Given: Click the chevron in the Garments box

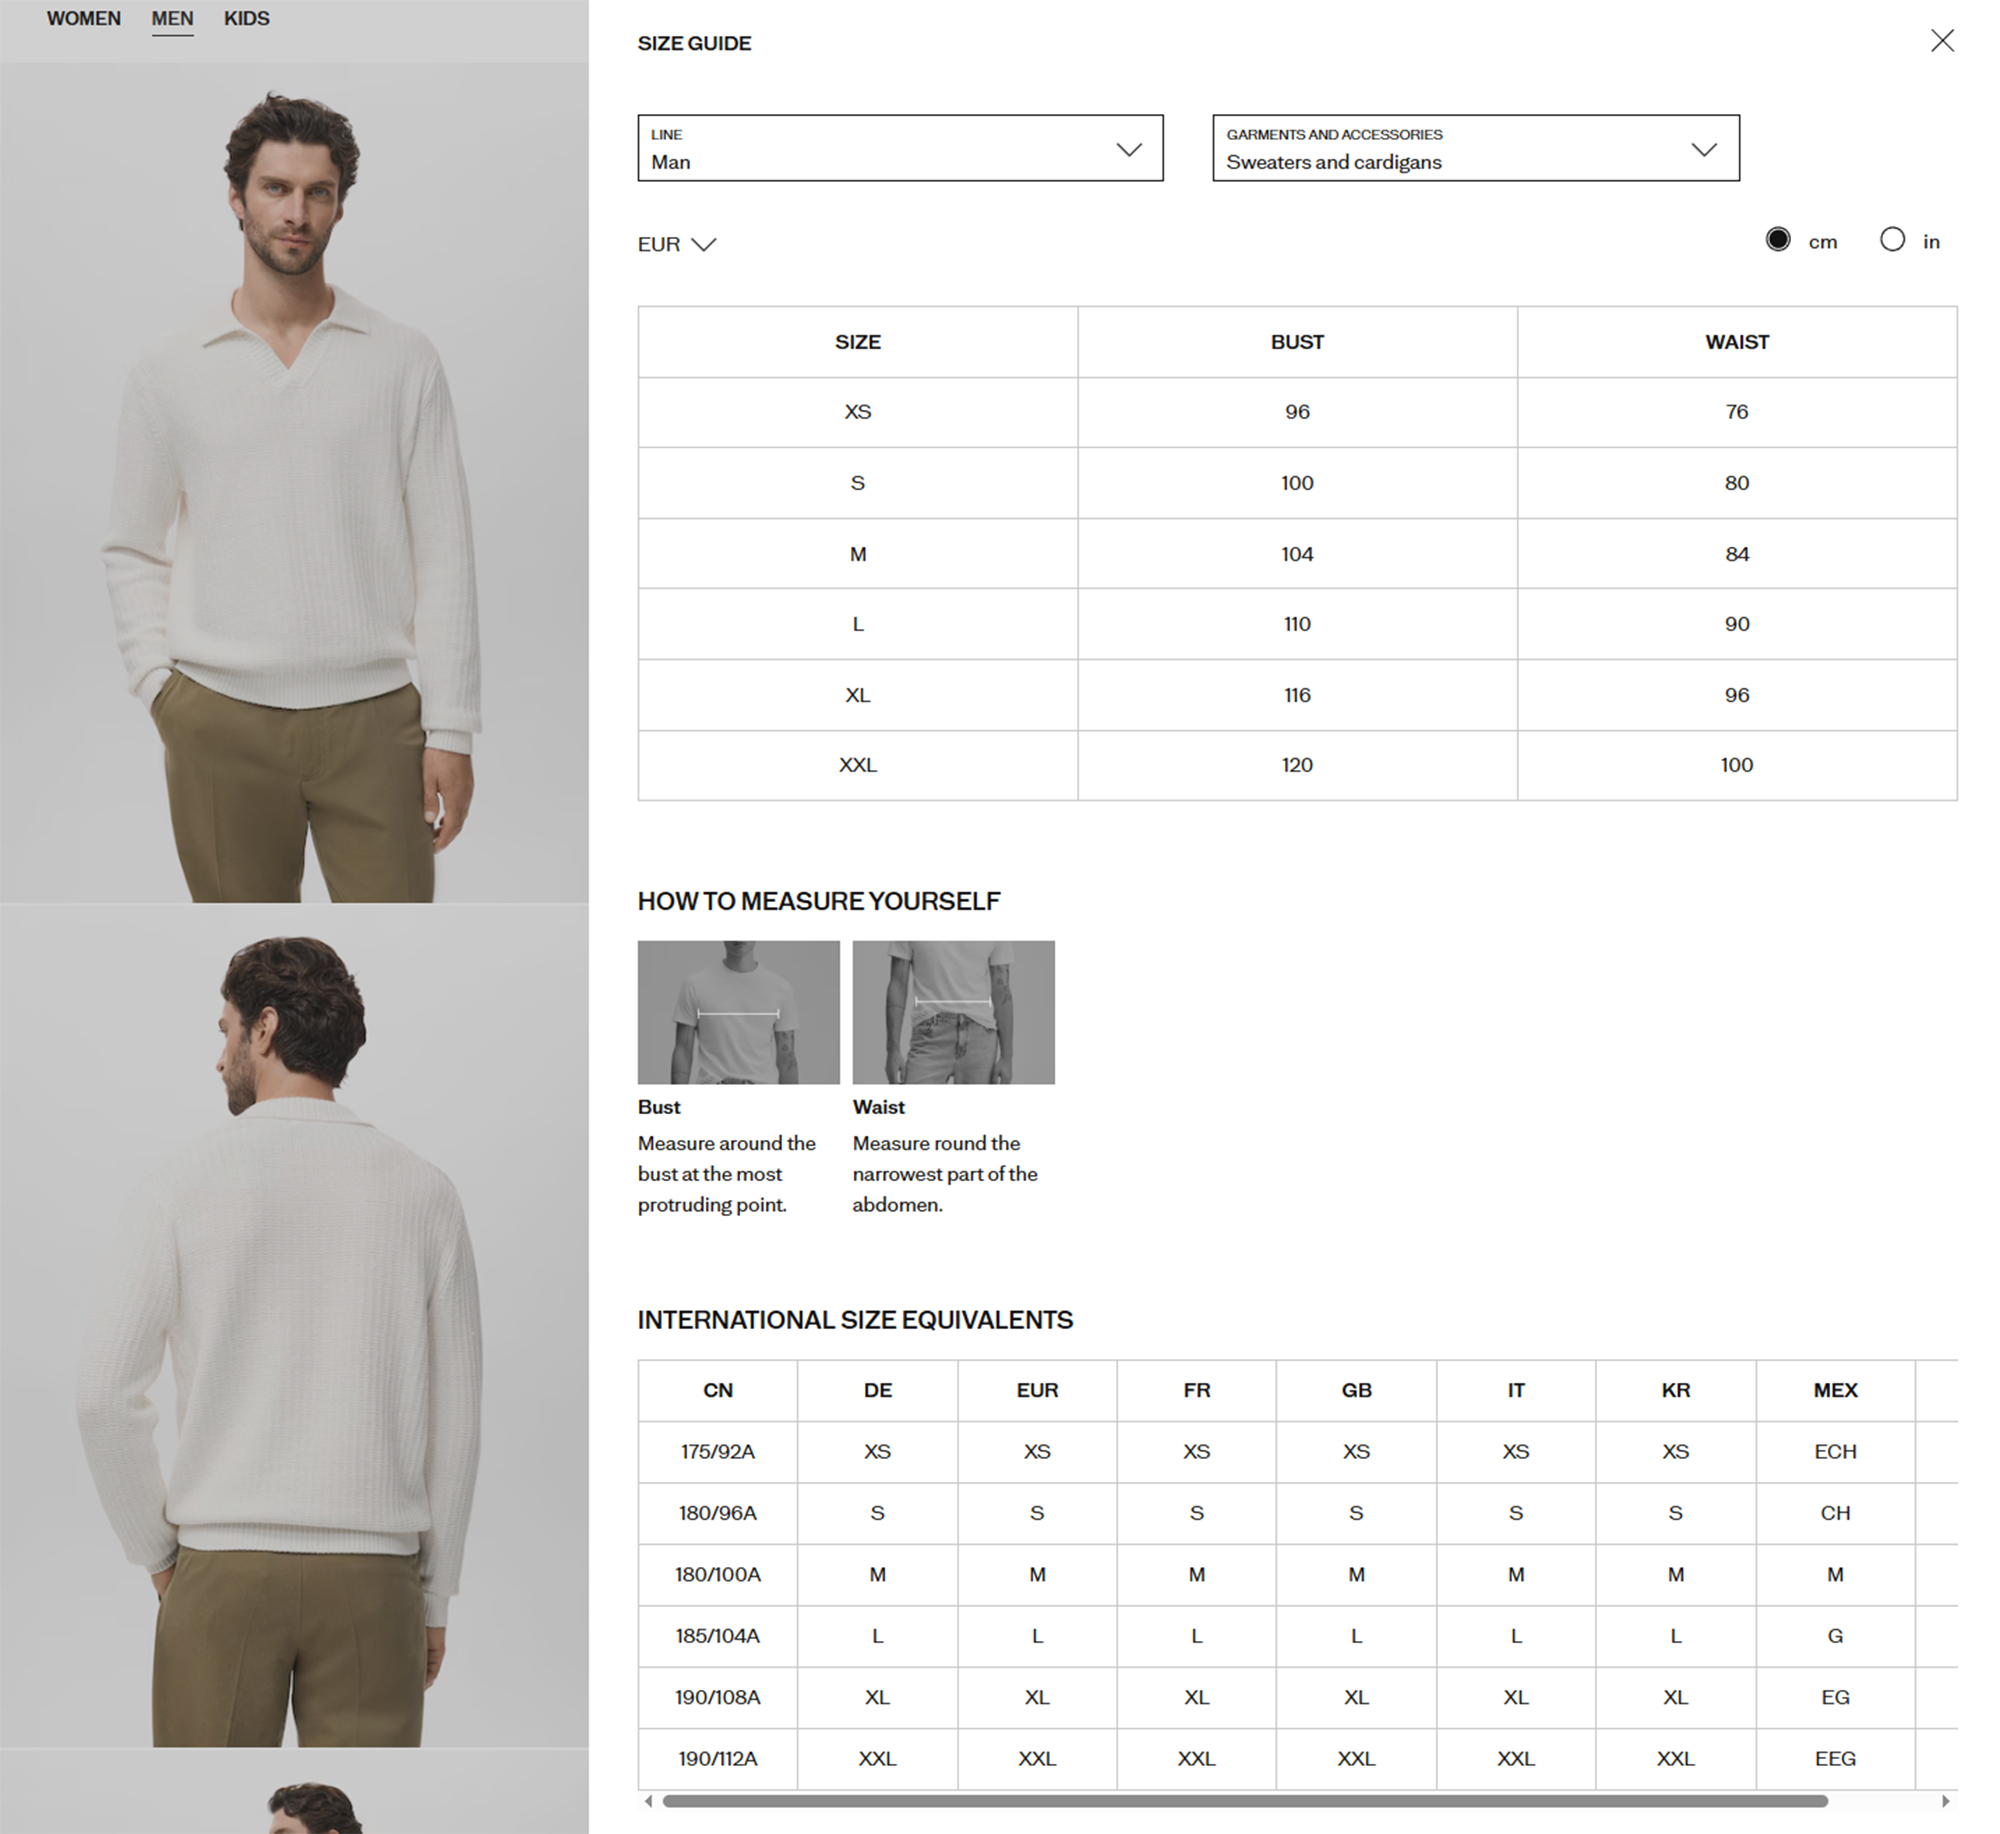Looking at the screenshot, I should 1703,149.
